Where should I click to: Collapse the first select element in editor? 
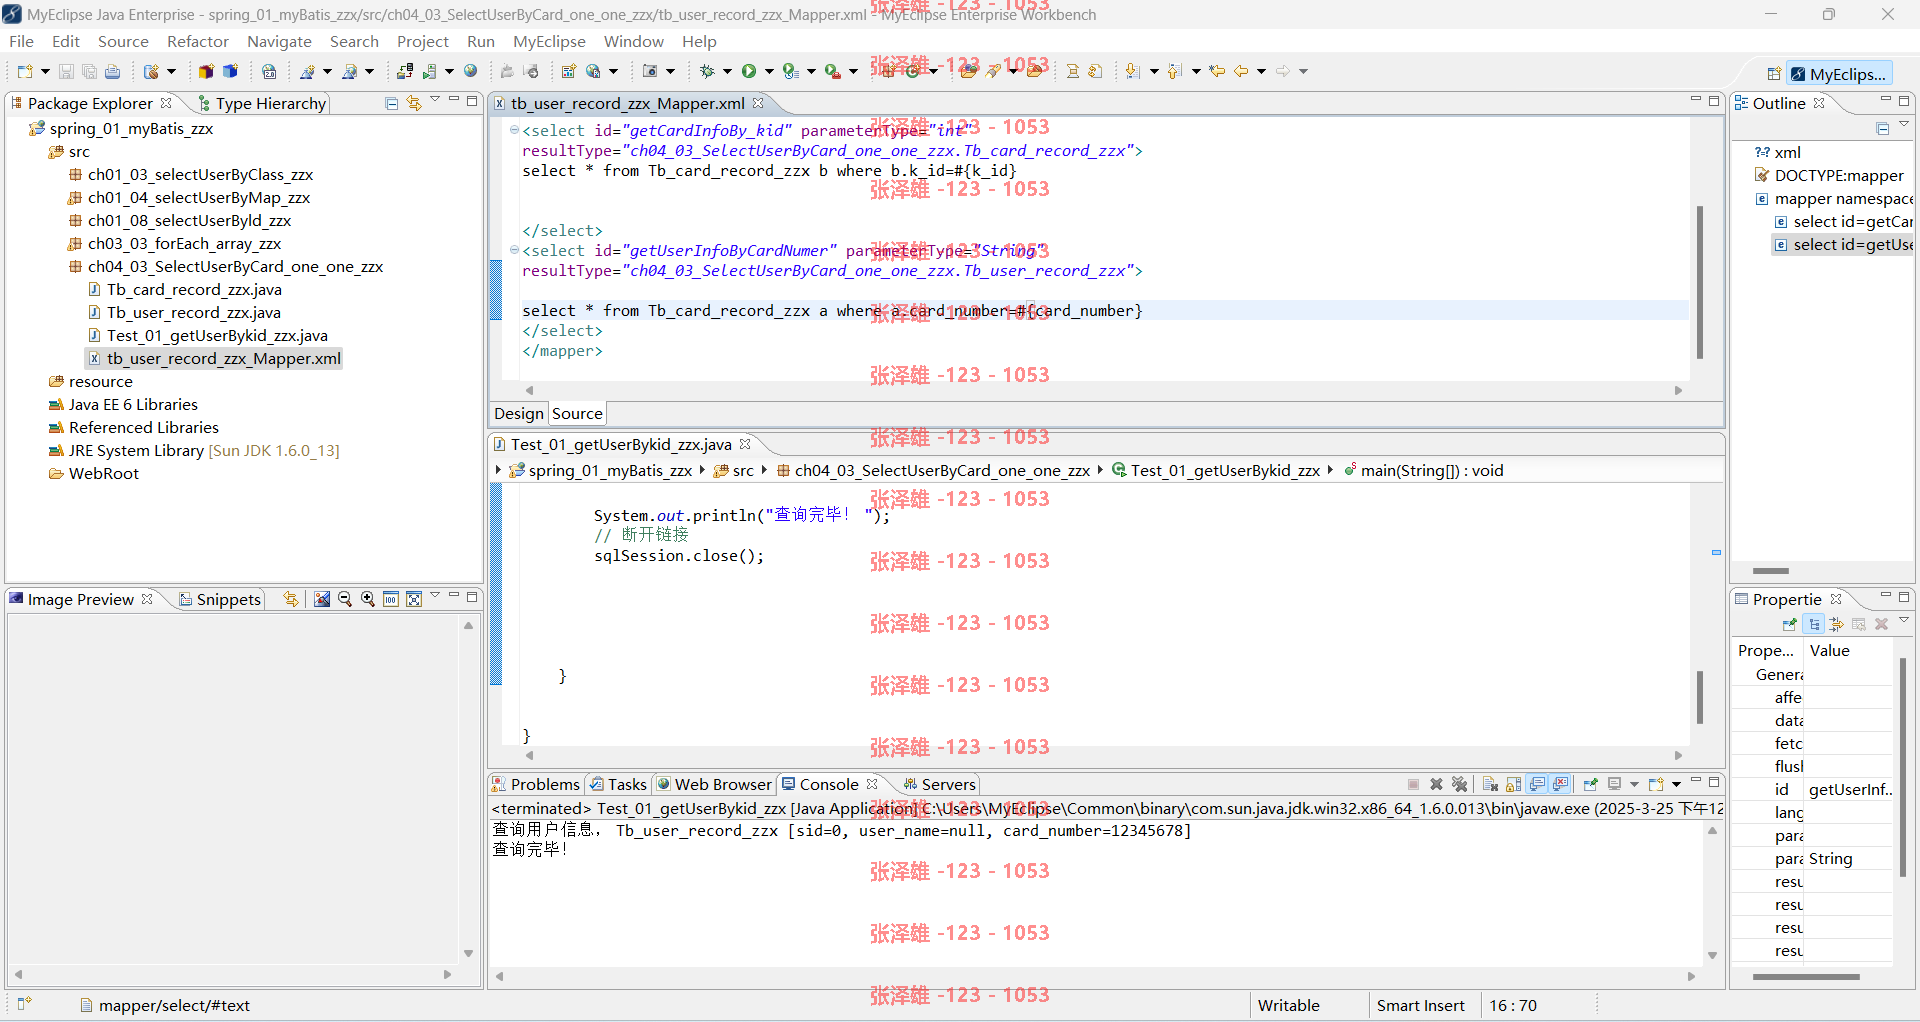click(x=514, y=130)
